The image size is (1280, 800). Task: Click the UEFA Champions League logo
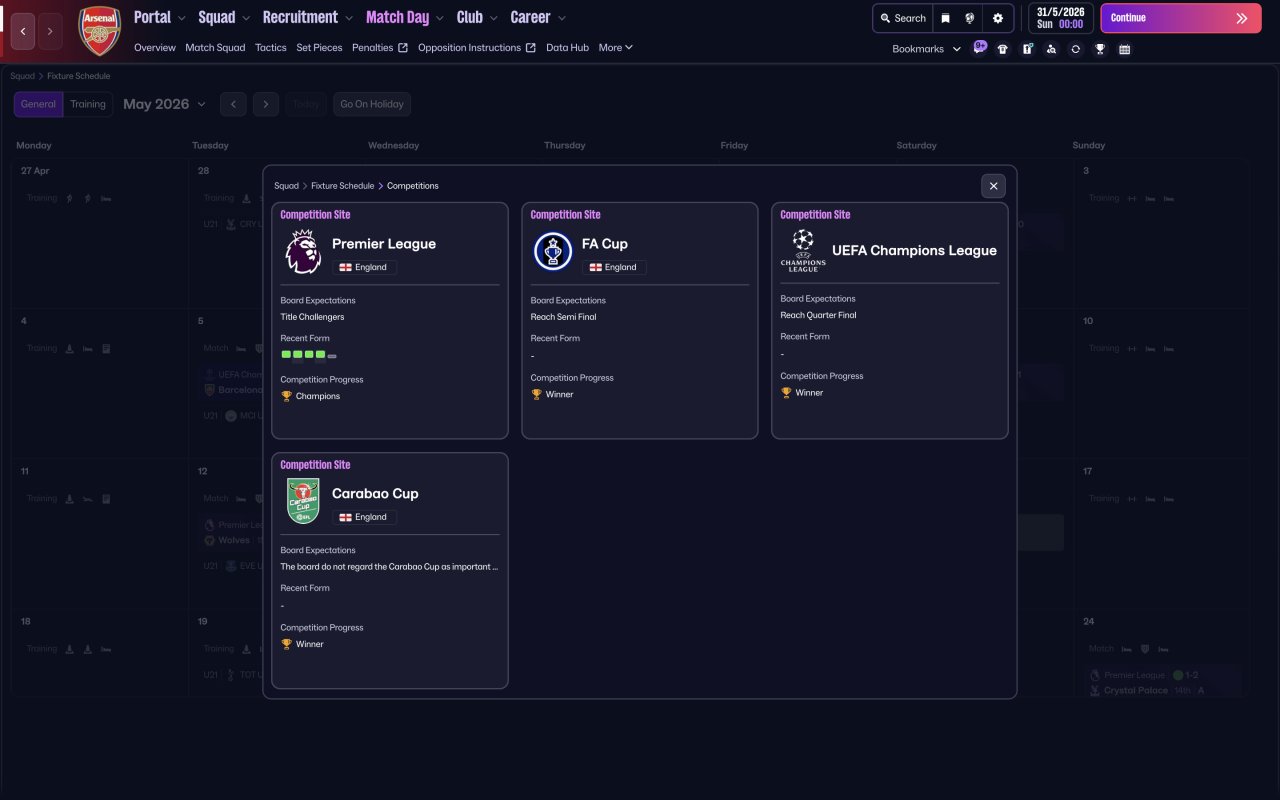(x=803, y=250)
